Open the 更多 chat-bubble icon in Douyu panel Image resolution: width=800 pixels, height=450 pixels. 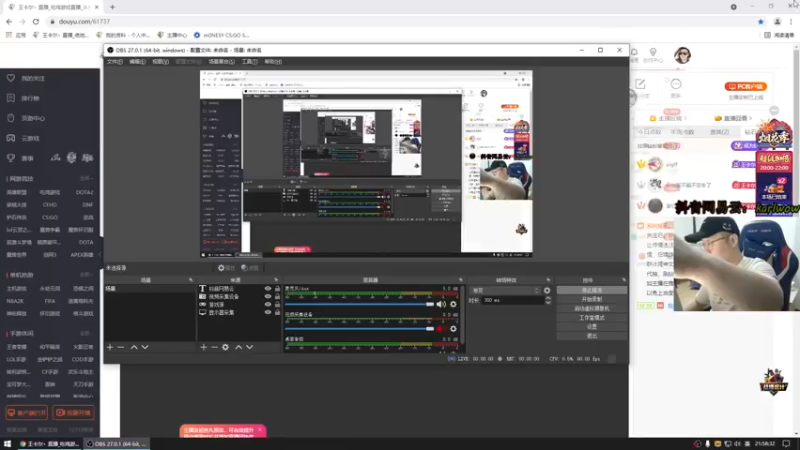676,84
